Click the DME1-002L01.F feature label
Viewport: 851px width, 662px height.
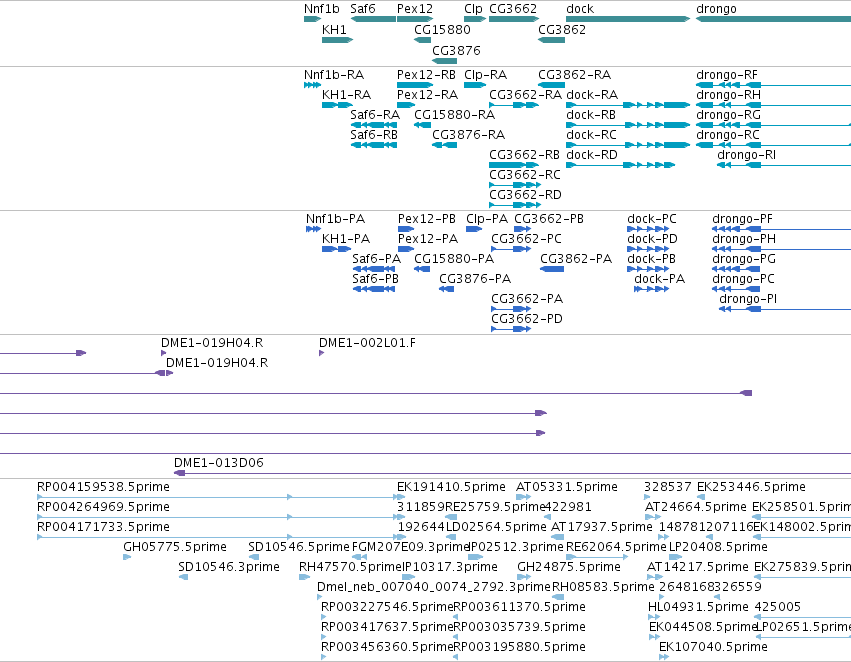pos(367,342)
